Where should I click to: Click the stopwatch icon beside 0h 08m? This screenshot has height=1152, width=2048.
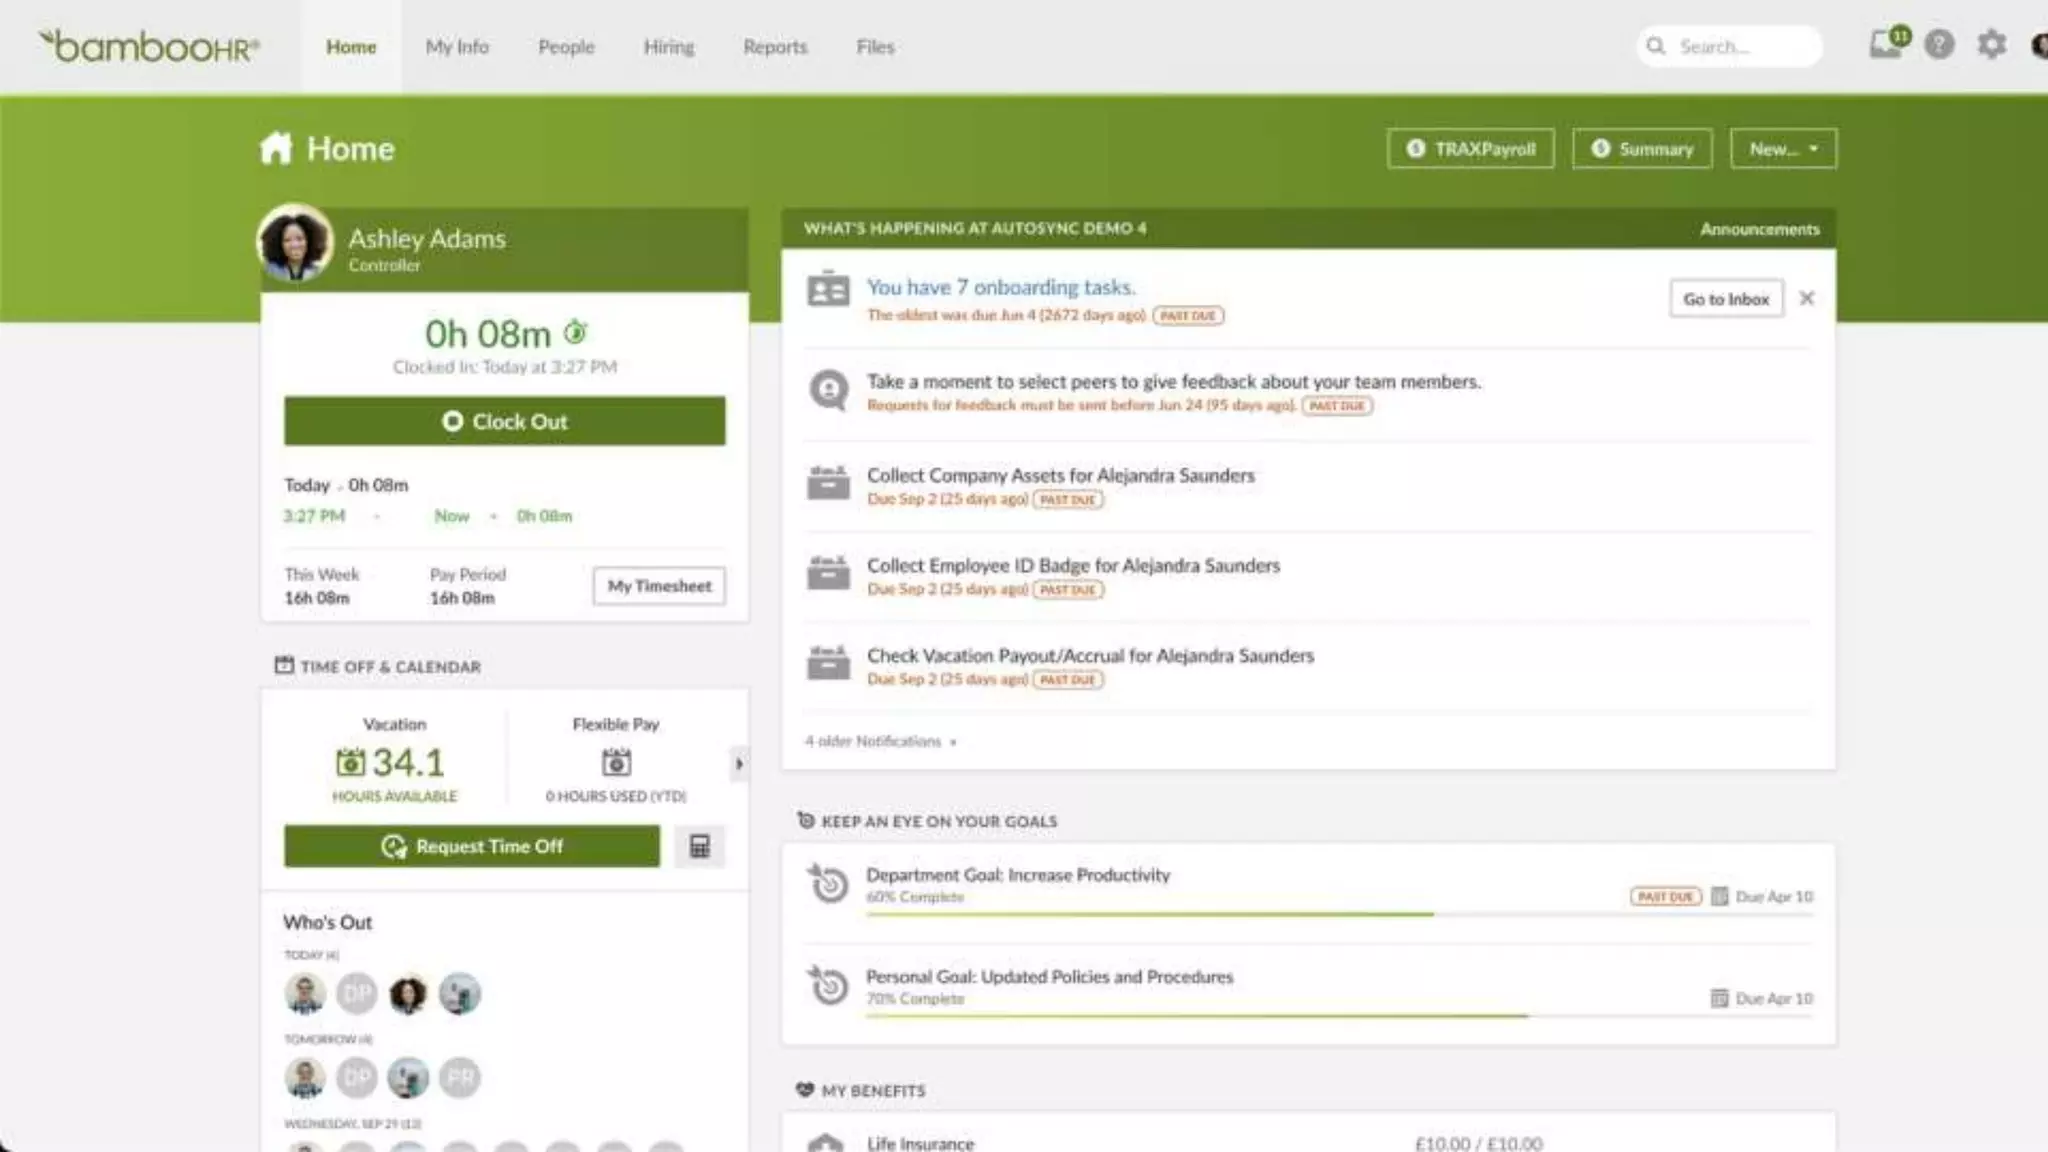tap(576, 331)
